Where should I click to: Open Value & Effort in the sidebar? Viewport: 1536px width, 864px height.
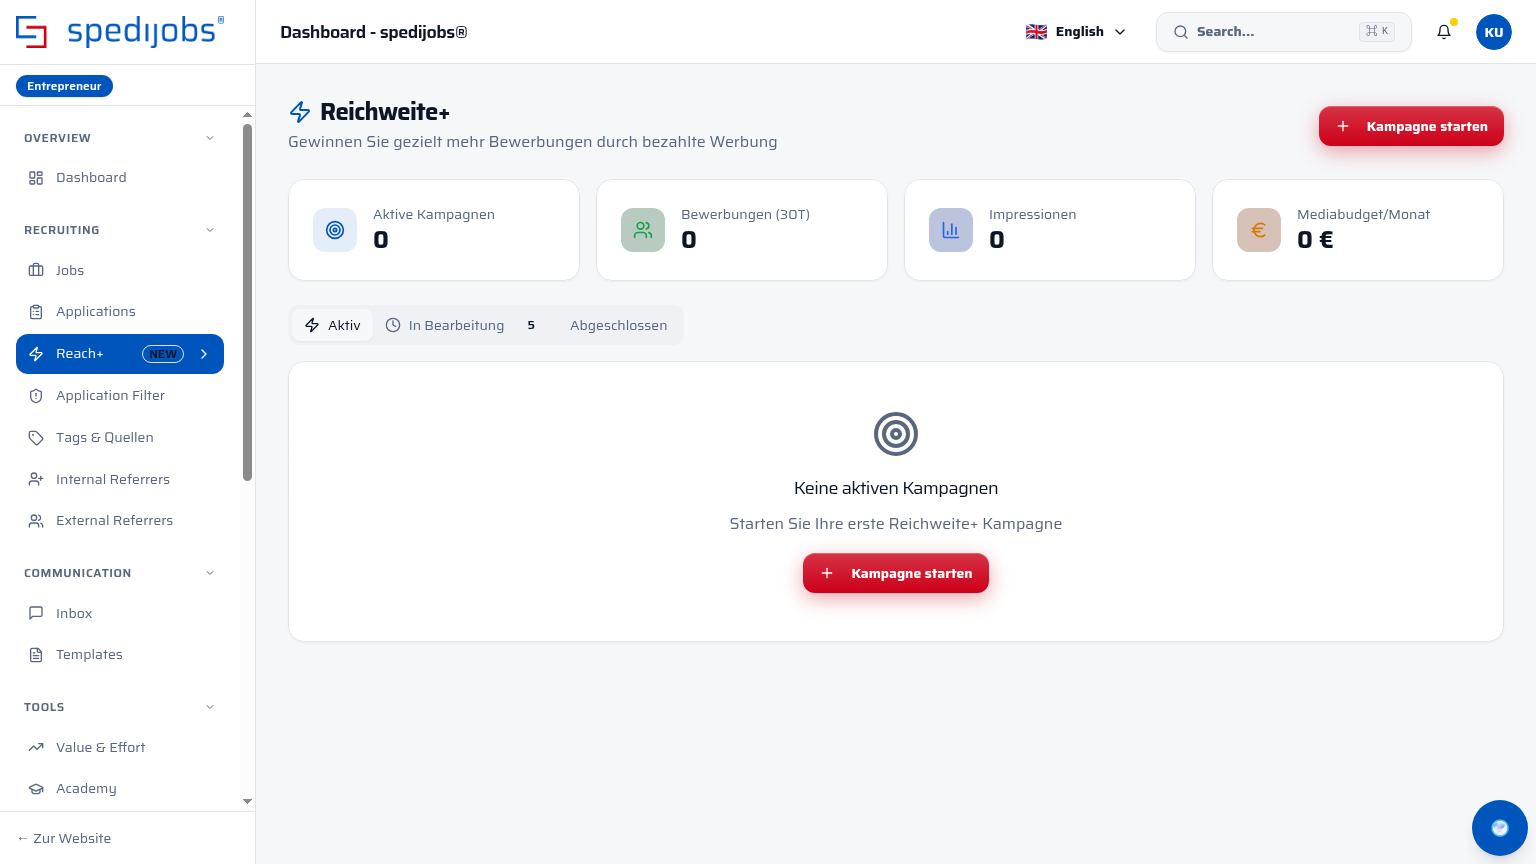(120, 747)
